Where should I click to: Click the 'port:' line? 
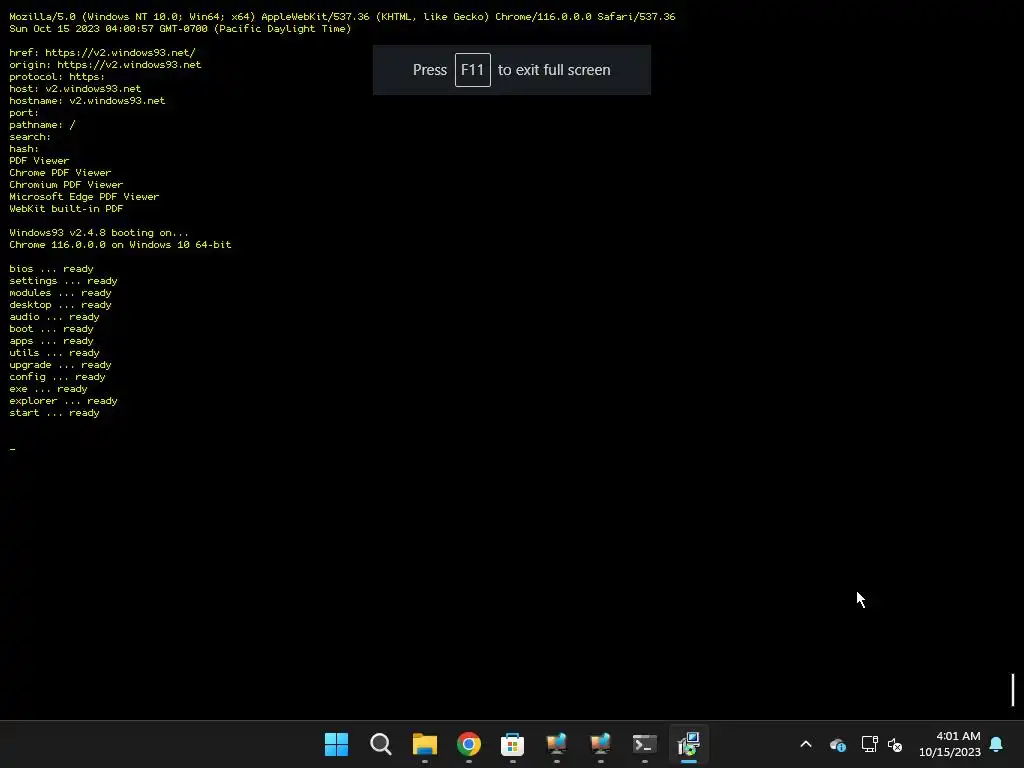[x=24, y=112]
